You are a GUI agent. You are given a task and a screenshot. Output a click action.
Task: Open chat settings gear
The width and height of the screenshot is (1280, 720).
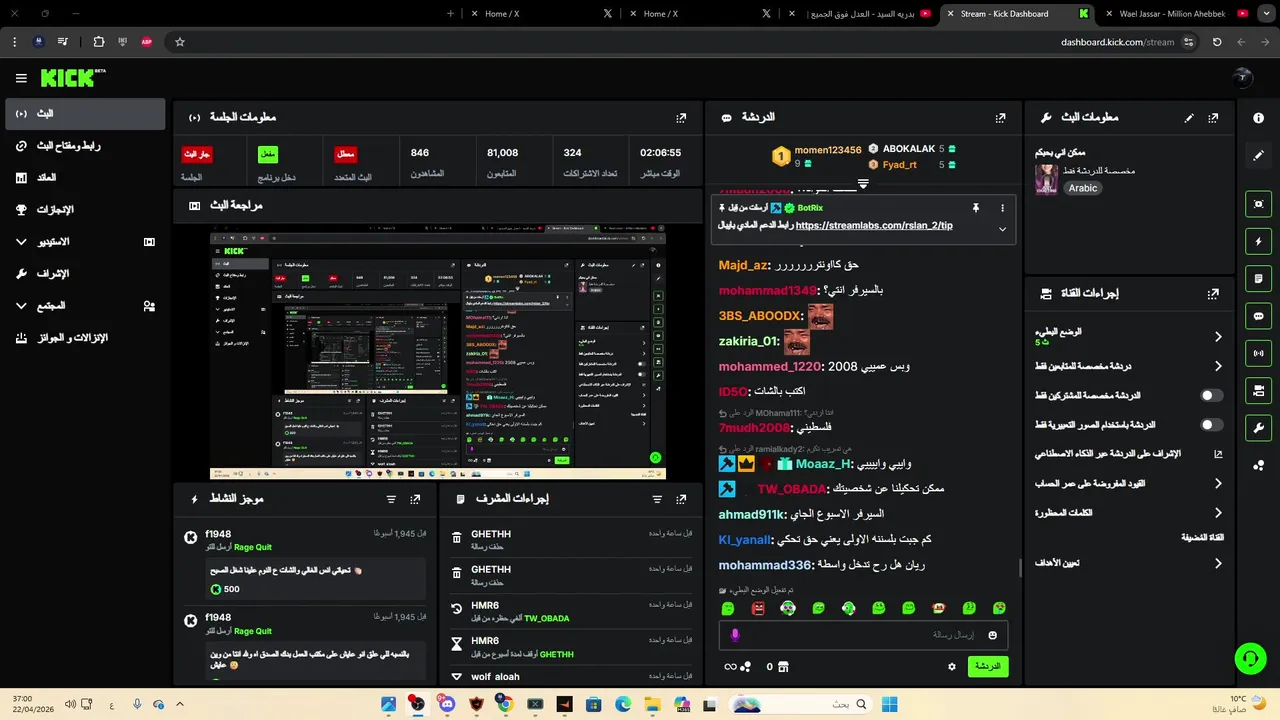click(952, 667)
